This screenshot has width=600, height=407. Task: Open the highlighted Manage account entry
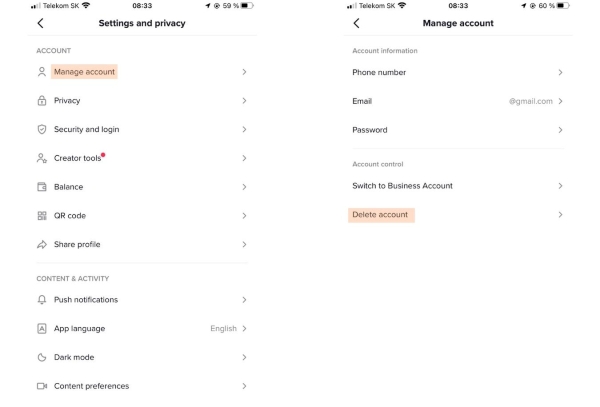84,72
